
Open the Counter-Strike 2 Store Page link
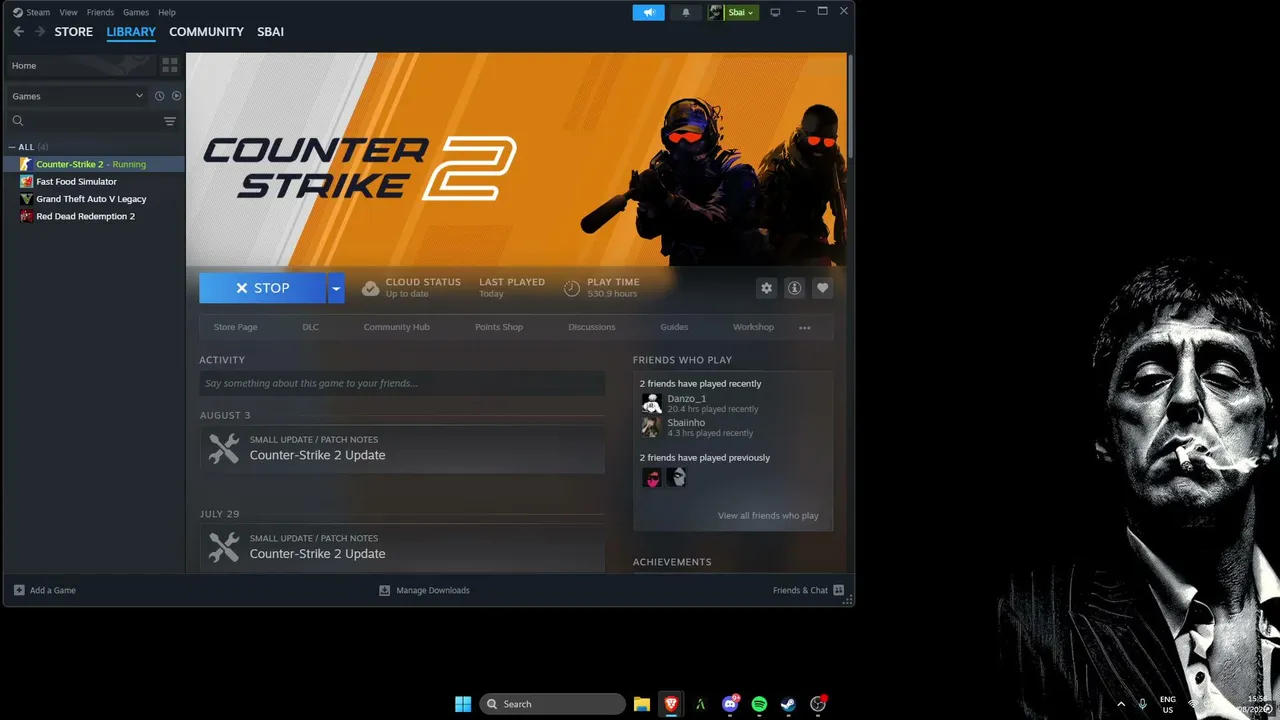tap(235, 327)
